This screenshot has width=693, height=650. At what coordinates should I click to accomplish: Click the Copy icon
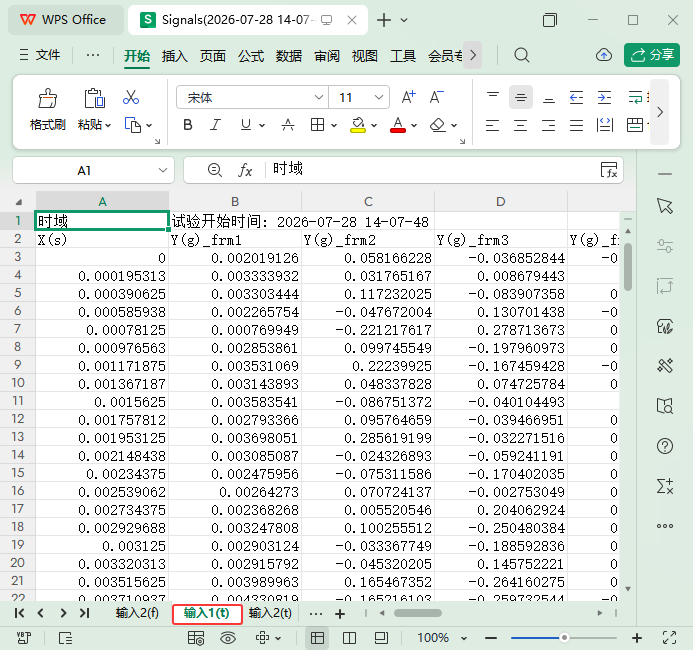(x=133, y=125)
